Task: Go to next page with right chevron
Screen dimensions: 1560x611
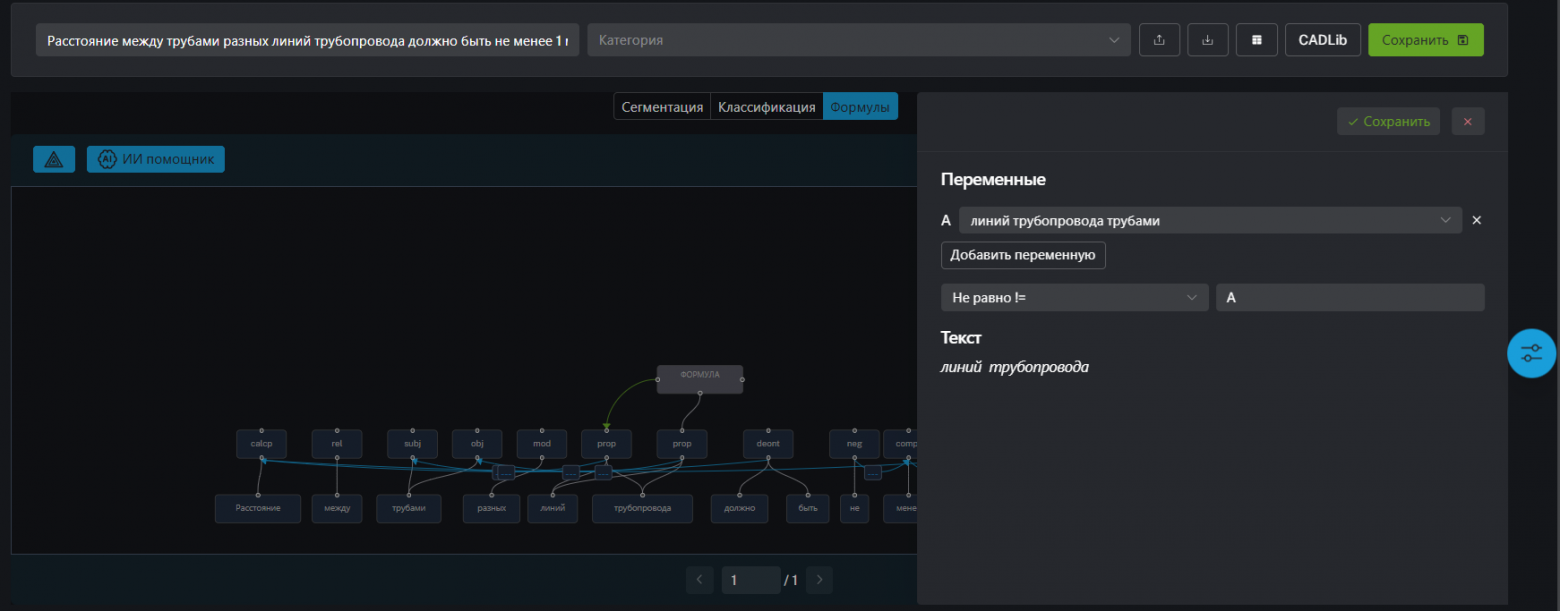Action: point(820,580)
